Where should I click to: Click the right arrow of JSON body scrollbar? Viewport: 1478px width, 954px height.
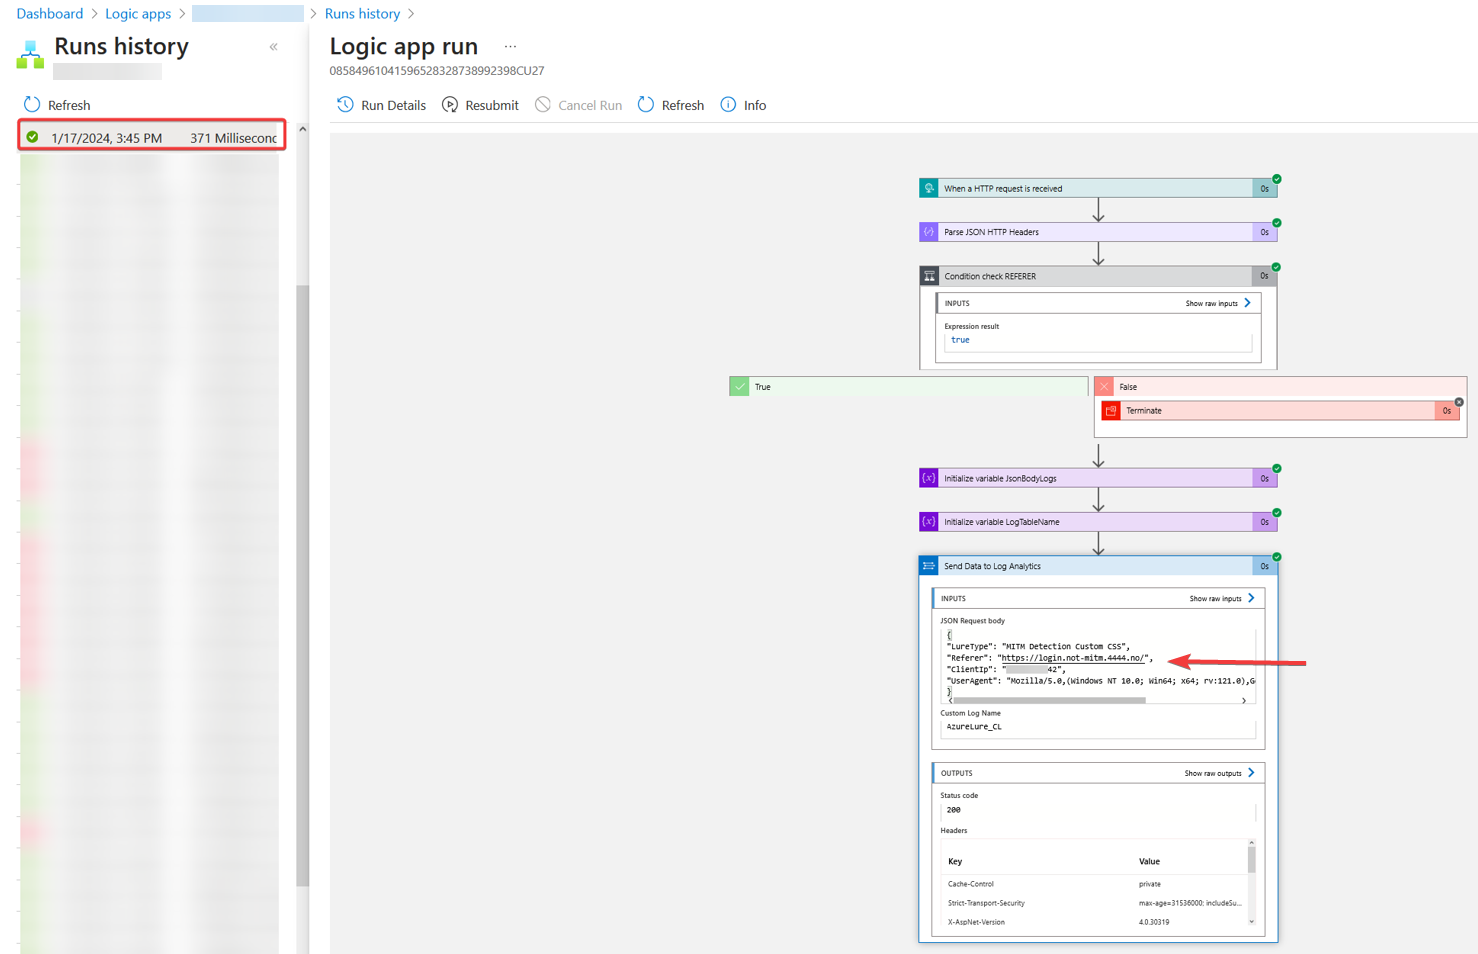pos(1244,701)
